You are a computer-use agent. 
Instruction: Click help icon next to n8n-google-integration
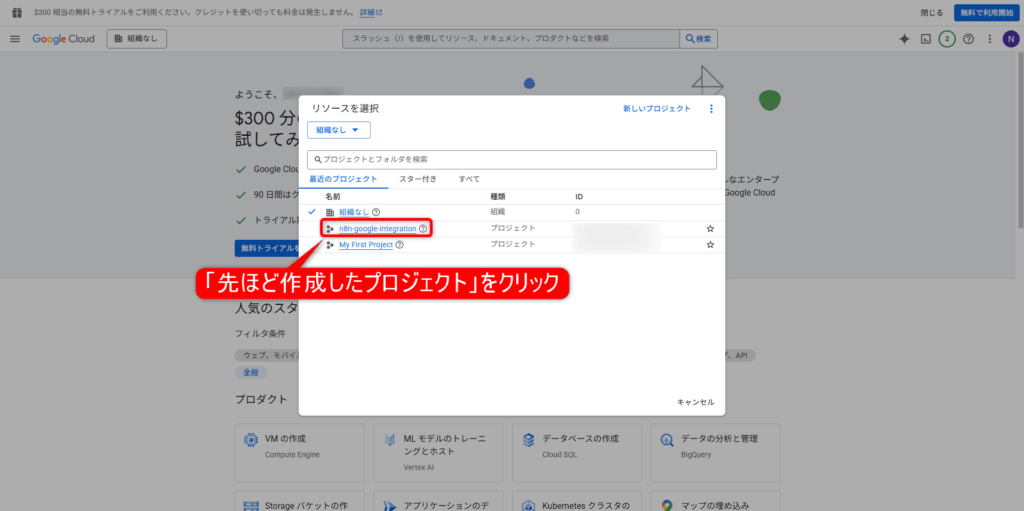pos(423,229)
